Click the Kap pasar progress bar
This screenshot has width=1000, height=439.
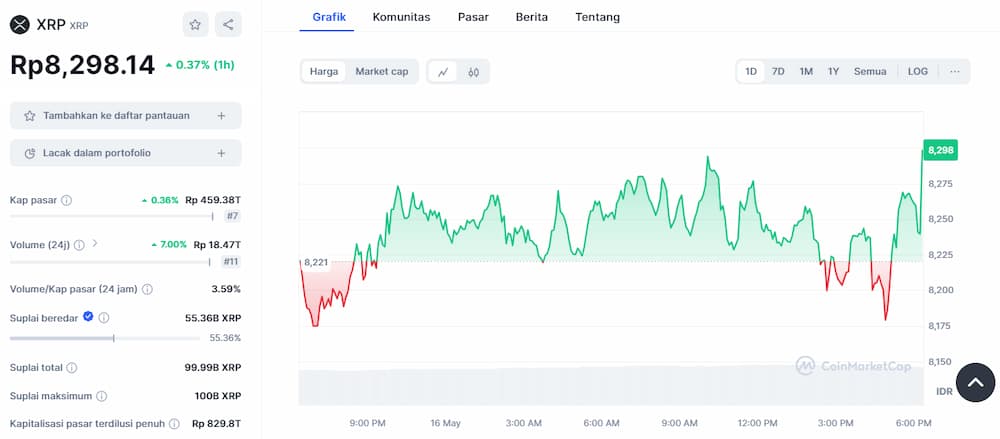tap(112, 216)
